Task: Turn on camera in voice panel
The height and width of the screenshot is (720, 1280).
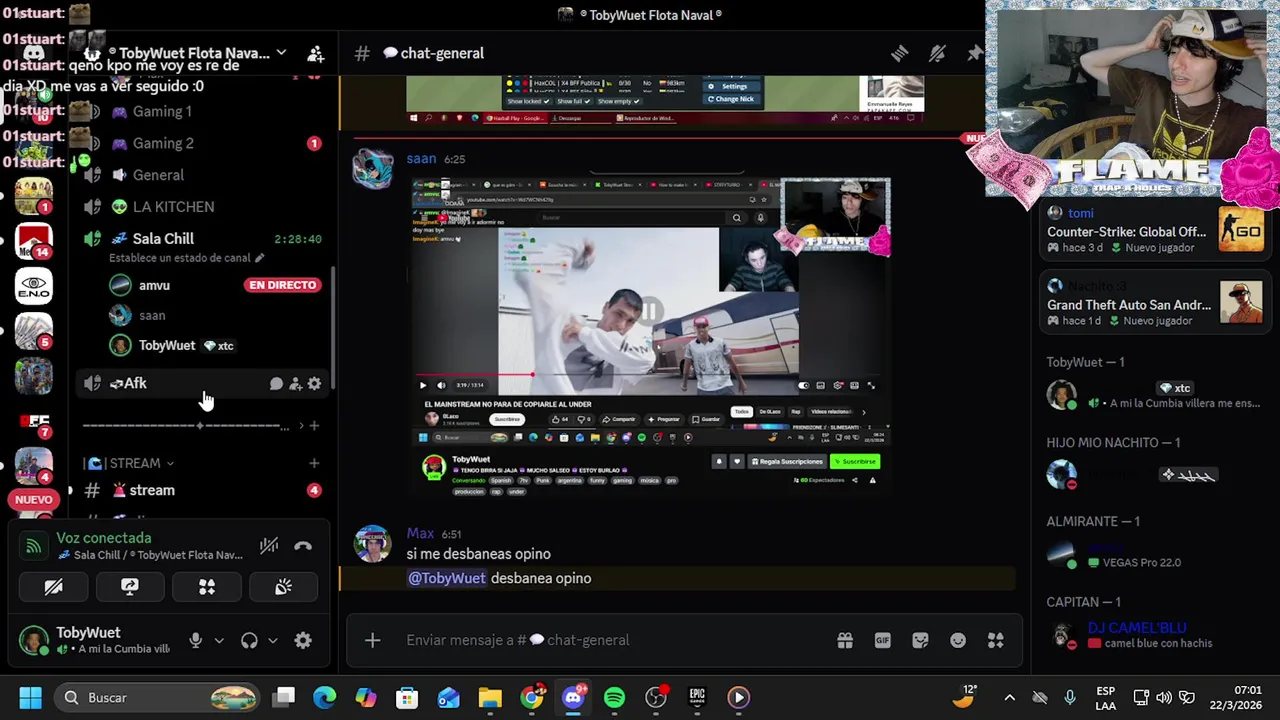Action: coord(53,587)
